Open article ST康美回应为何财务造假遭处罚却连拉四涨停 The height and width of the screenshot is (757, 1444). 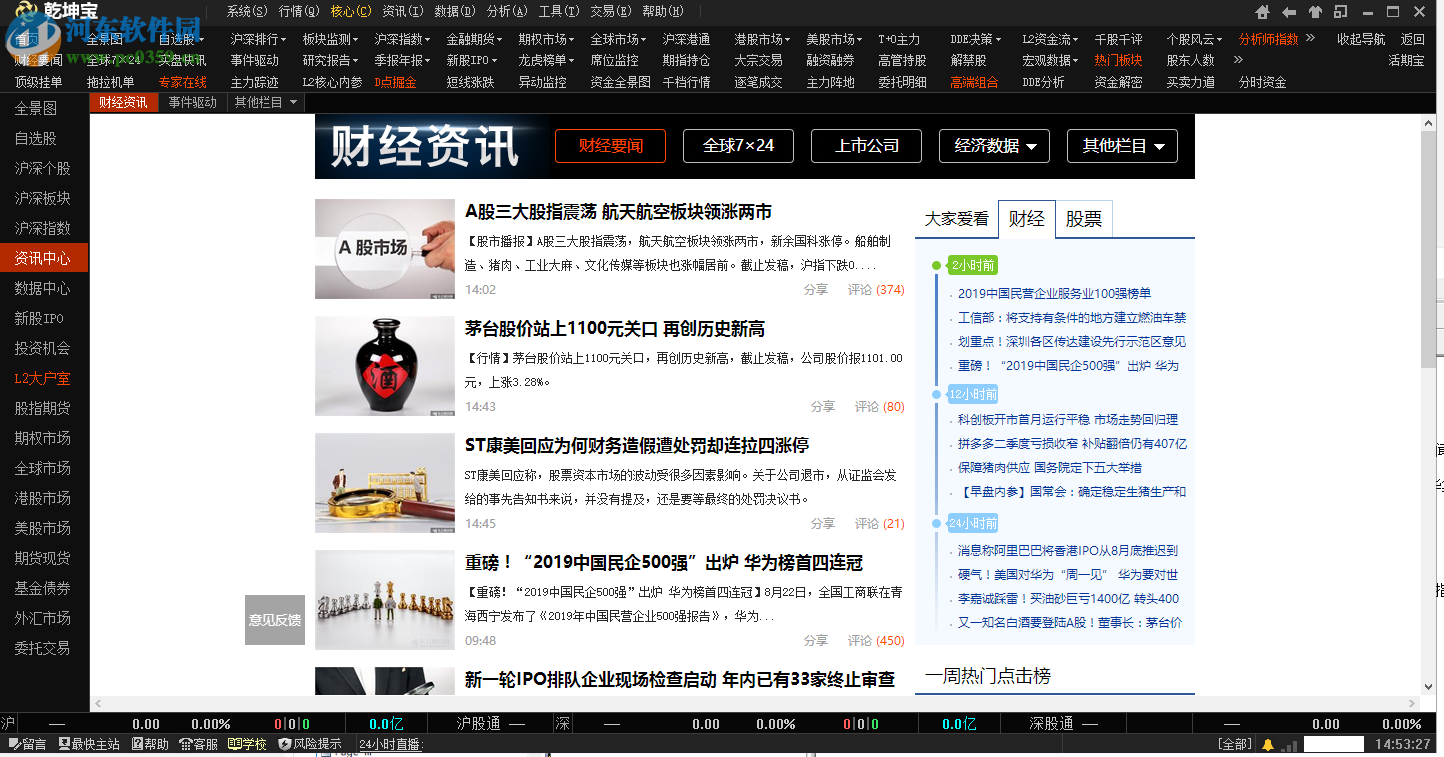click(x=637, y=446)
